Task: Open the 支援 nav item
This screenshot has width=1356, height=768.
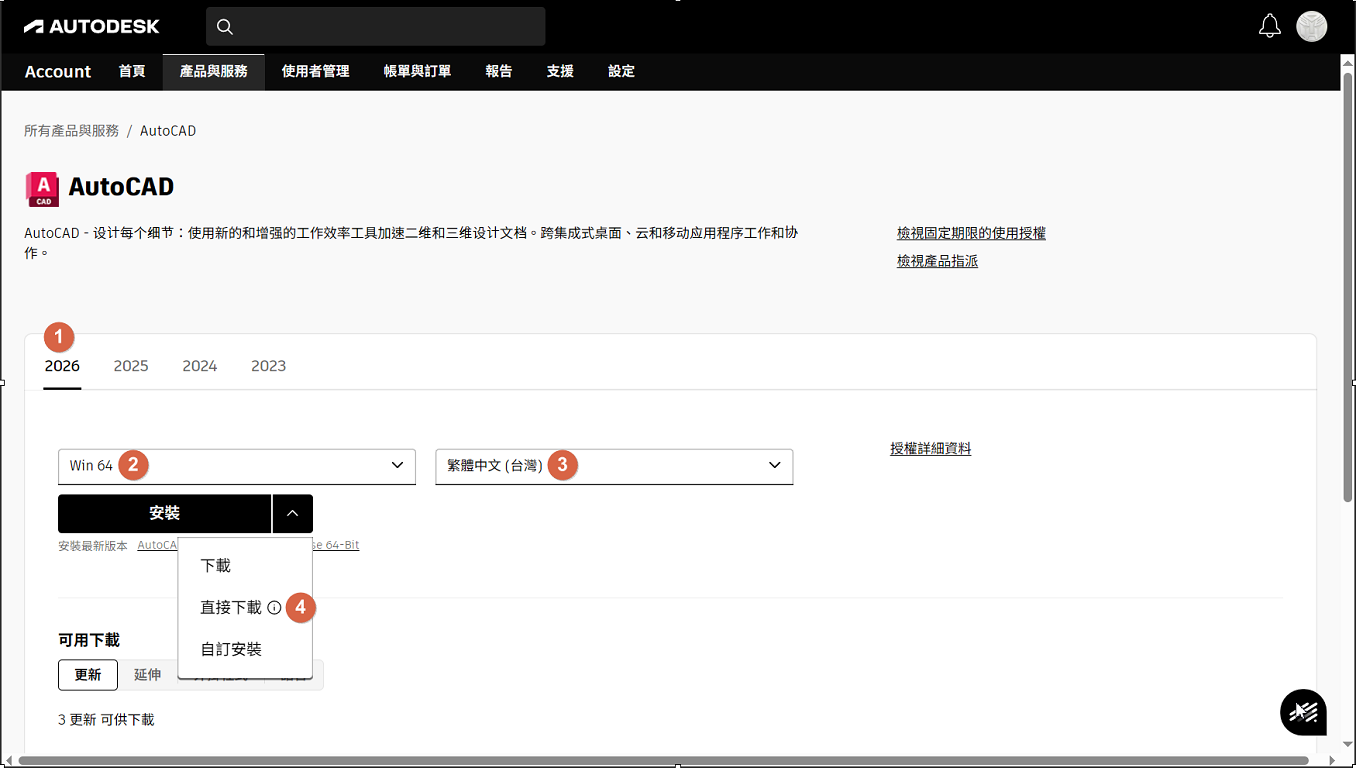Action: click(x=560, y=71)
